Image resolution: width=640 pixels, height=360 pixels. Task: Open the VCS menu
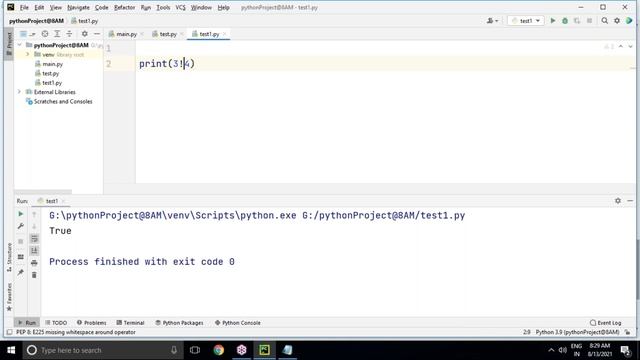click(180, 7)
